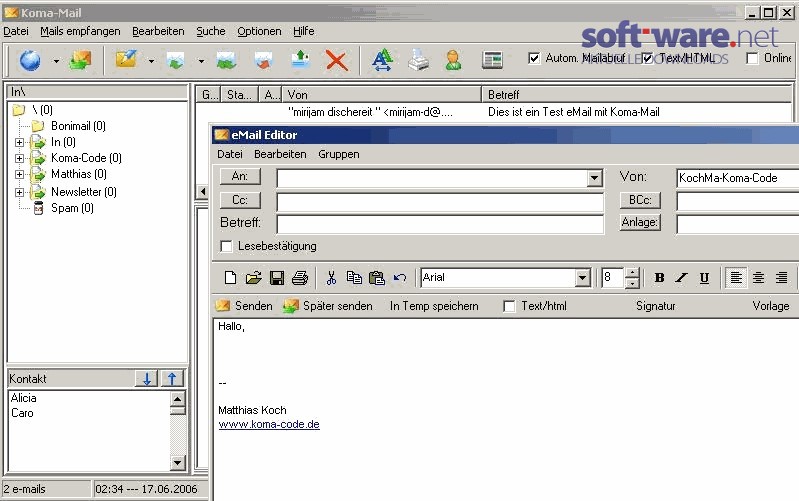Viewport: 799px width, 501px height.
Task: Increase font size with stepper up arrow
Action: coord(632,273)
